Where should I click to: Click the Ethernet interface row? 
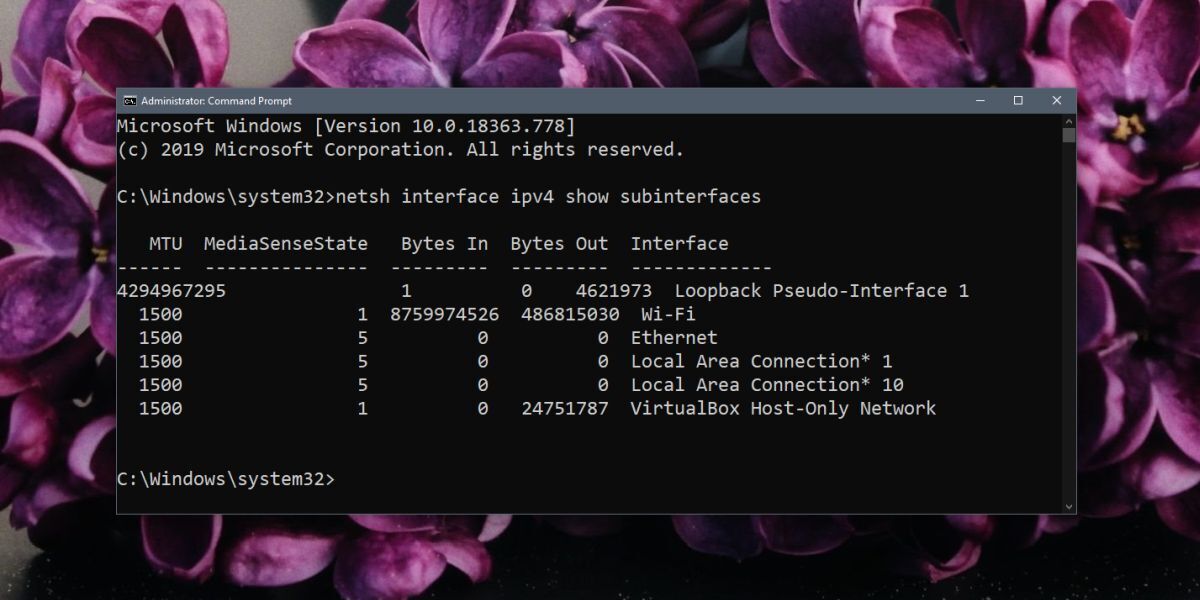tap(675, 338)
